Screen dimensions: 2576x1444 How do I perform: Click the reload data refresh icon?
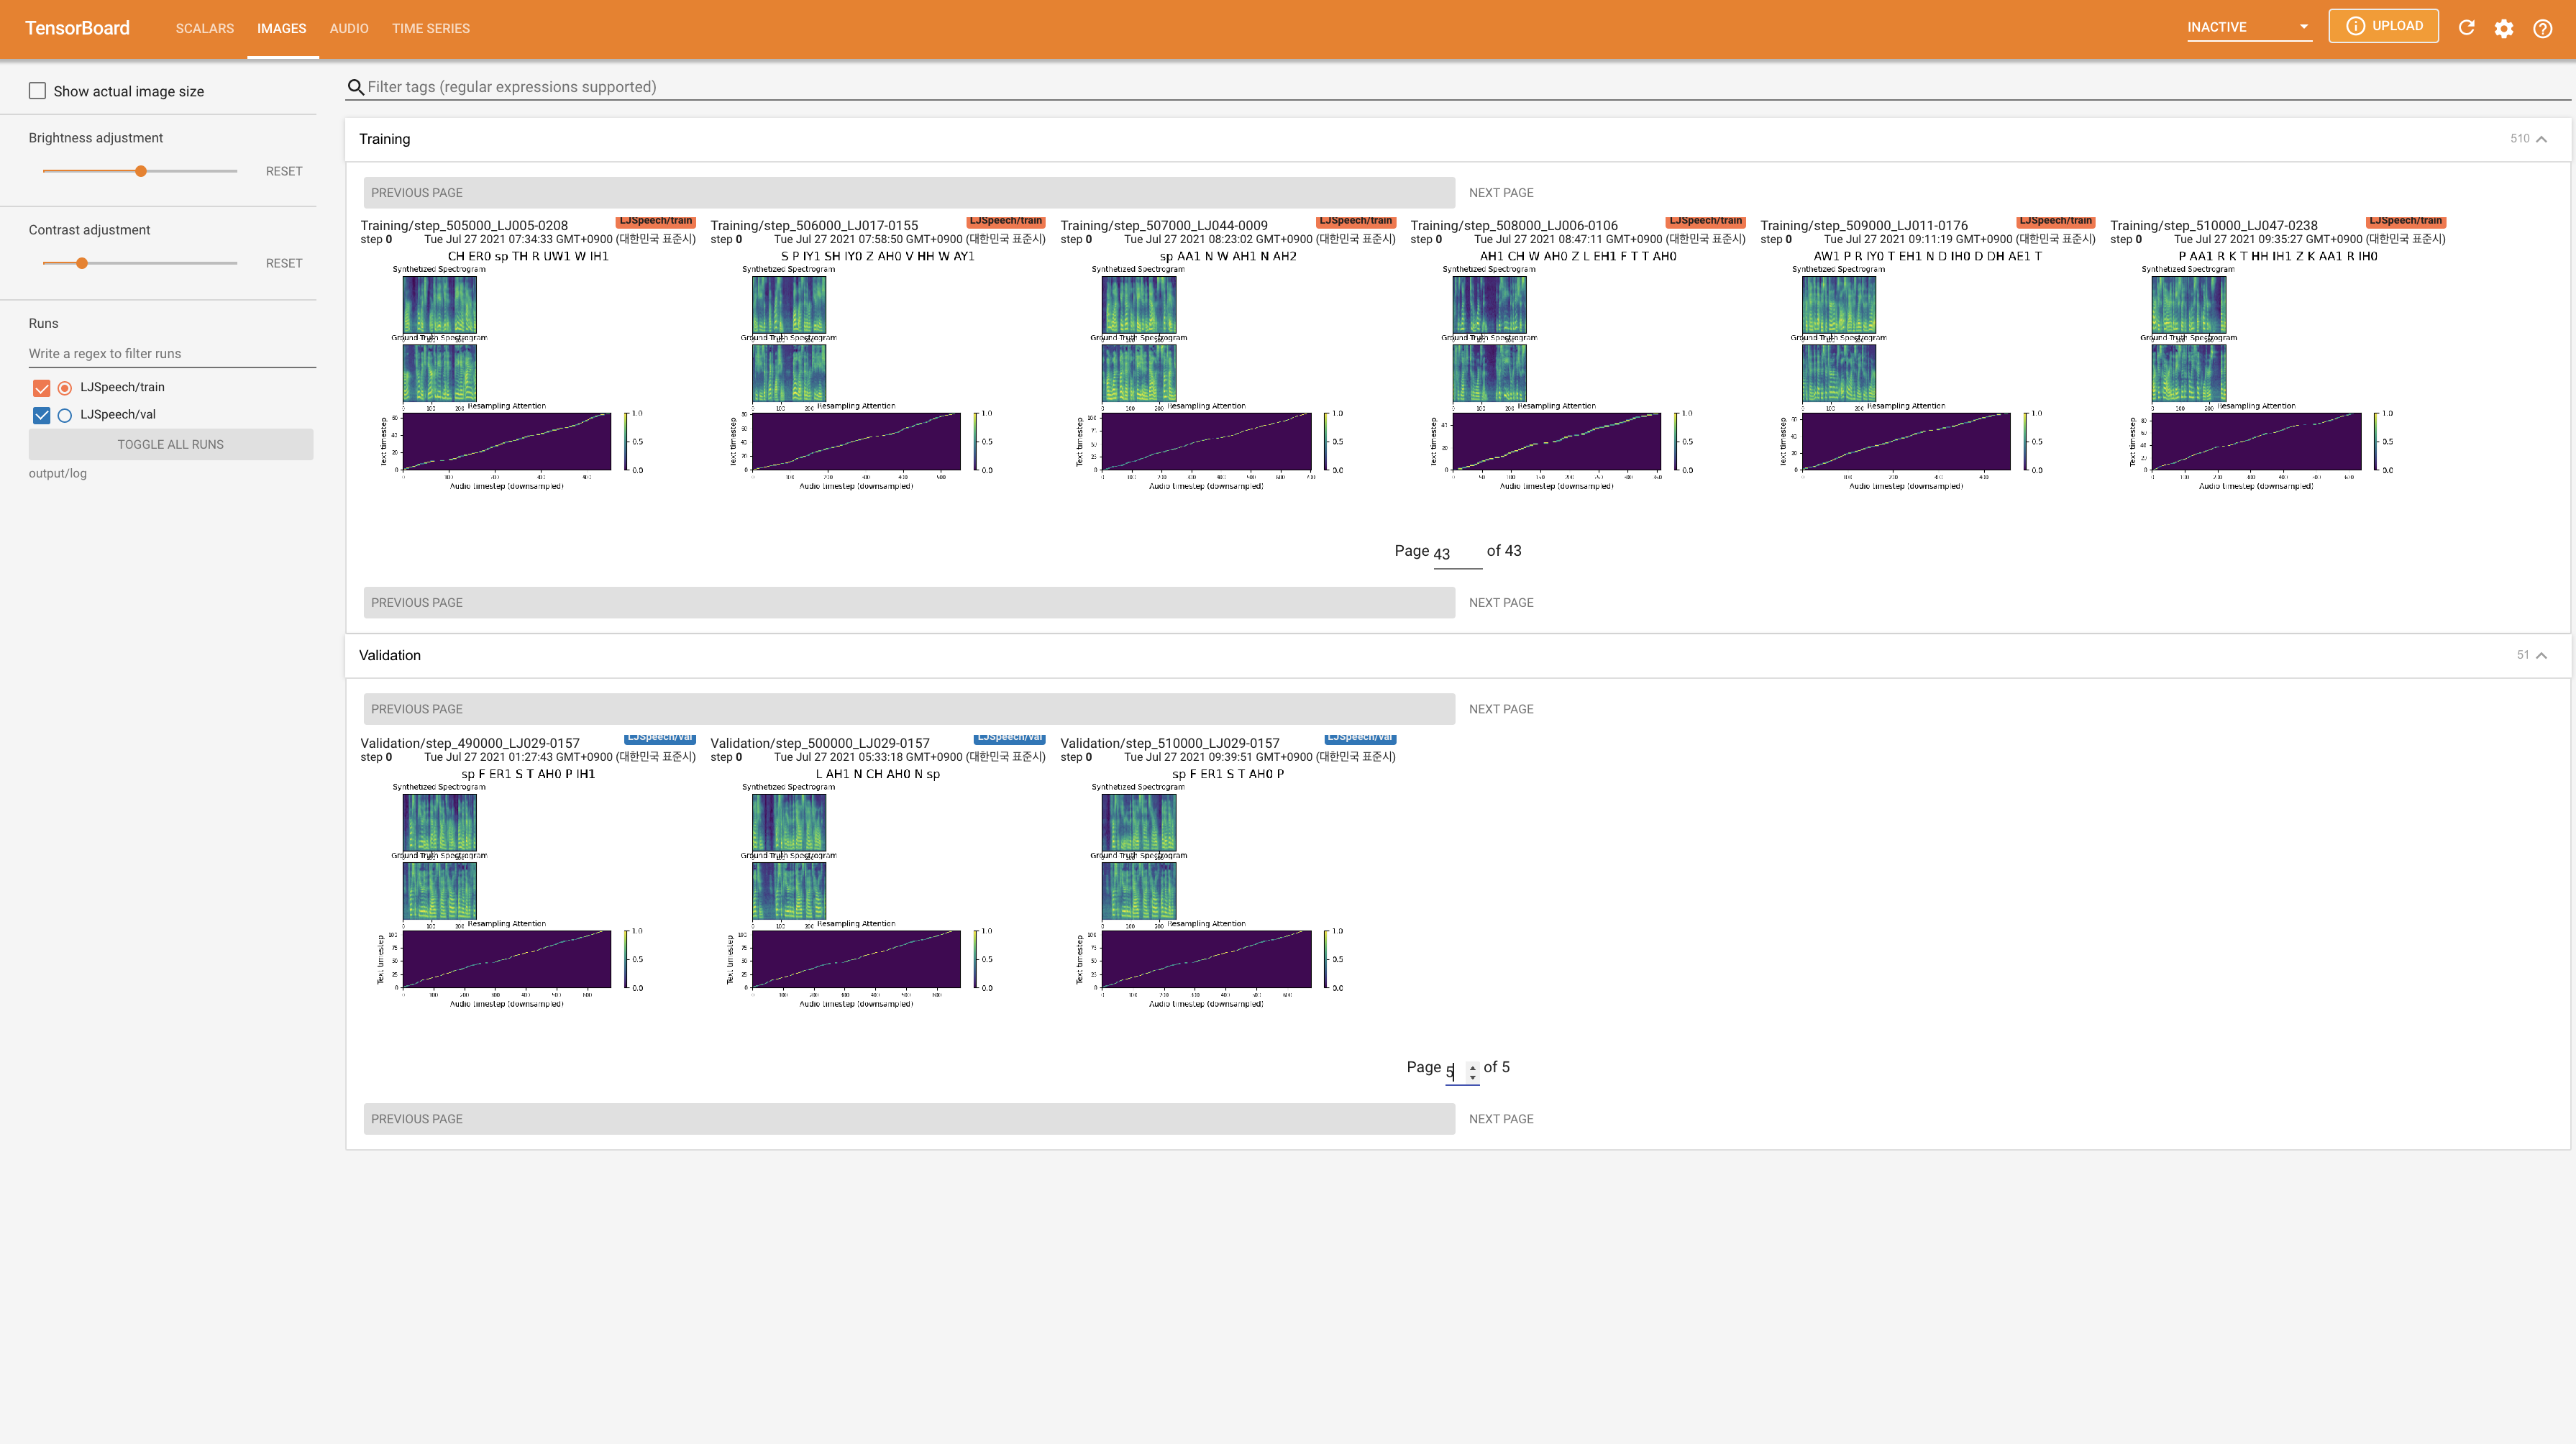pos(2466,28)
